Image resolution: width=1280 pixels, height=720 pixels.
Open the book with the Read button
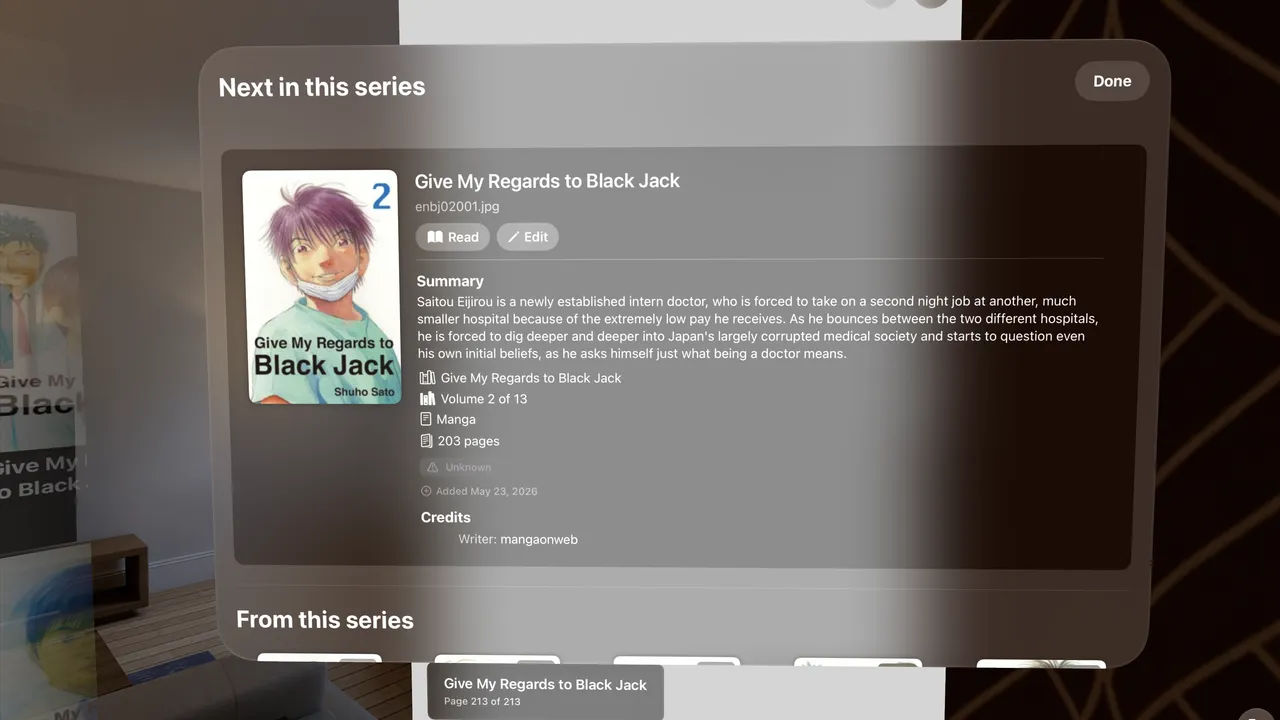click(453, 237)
